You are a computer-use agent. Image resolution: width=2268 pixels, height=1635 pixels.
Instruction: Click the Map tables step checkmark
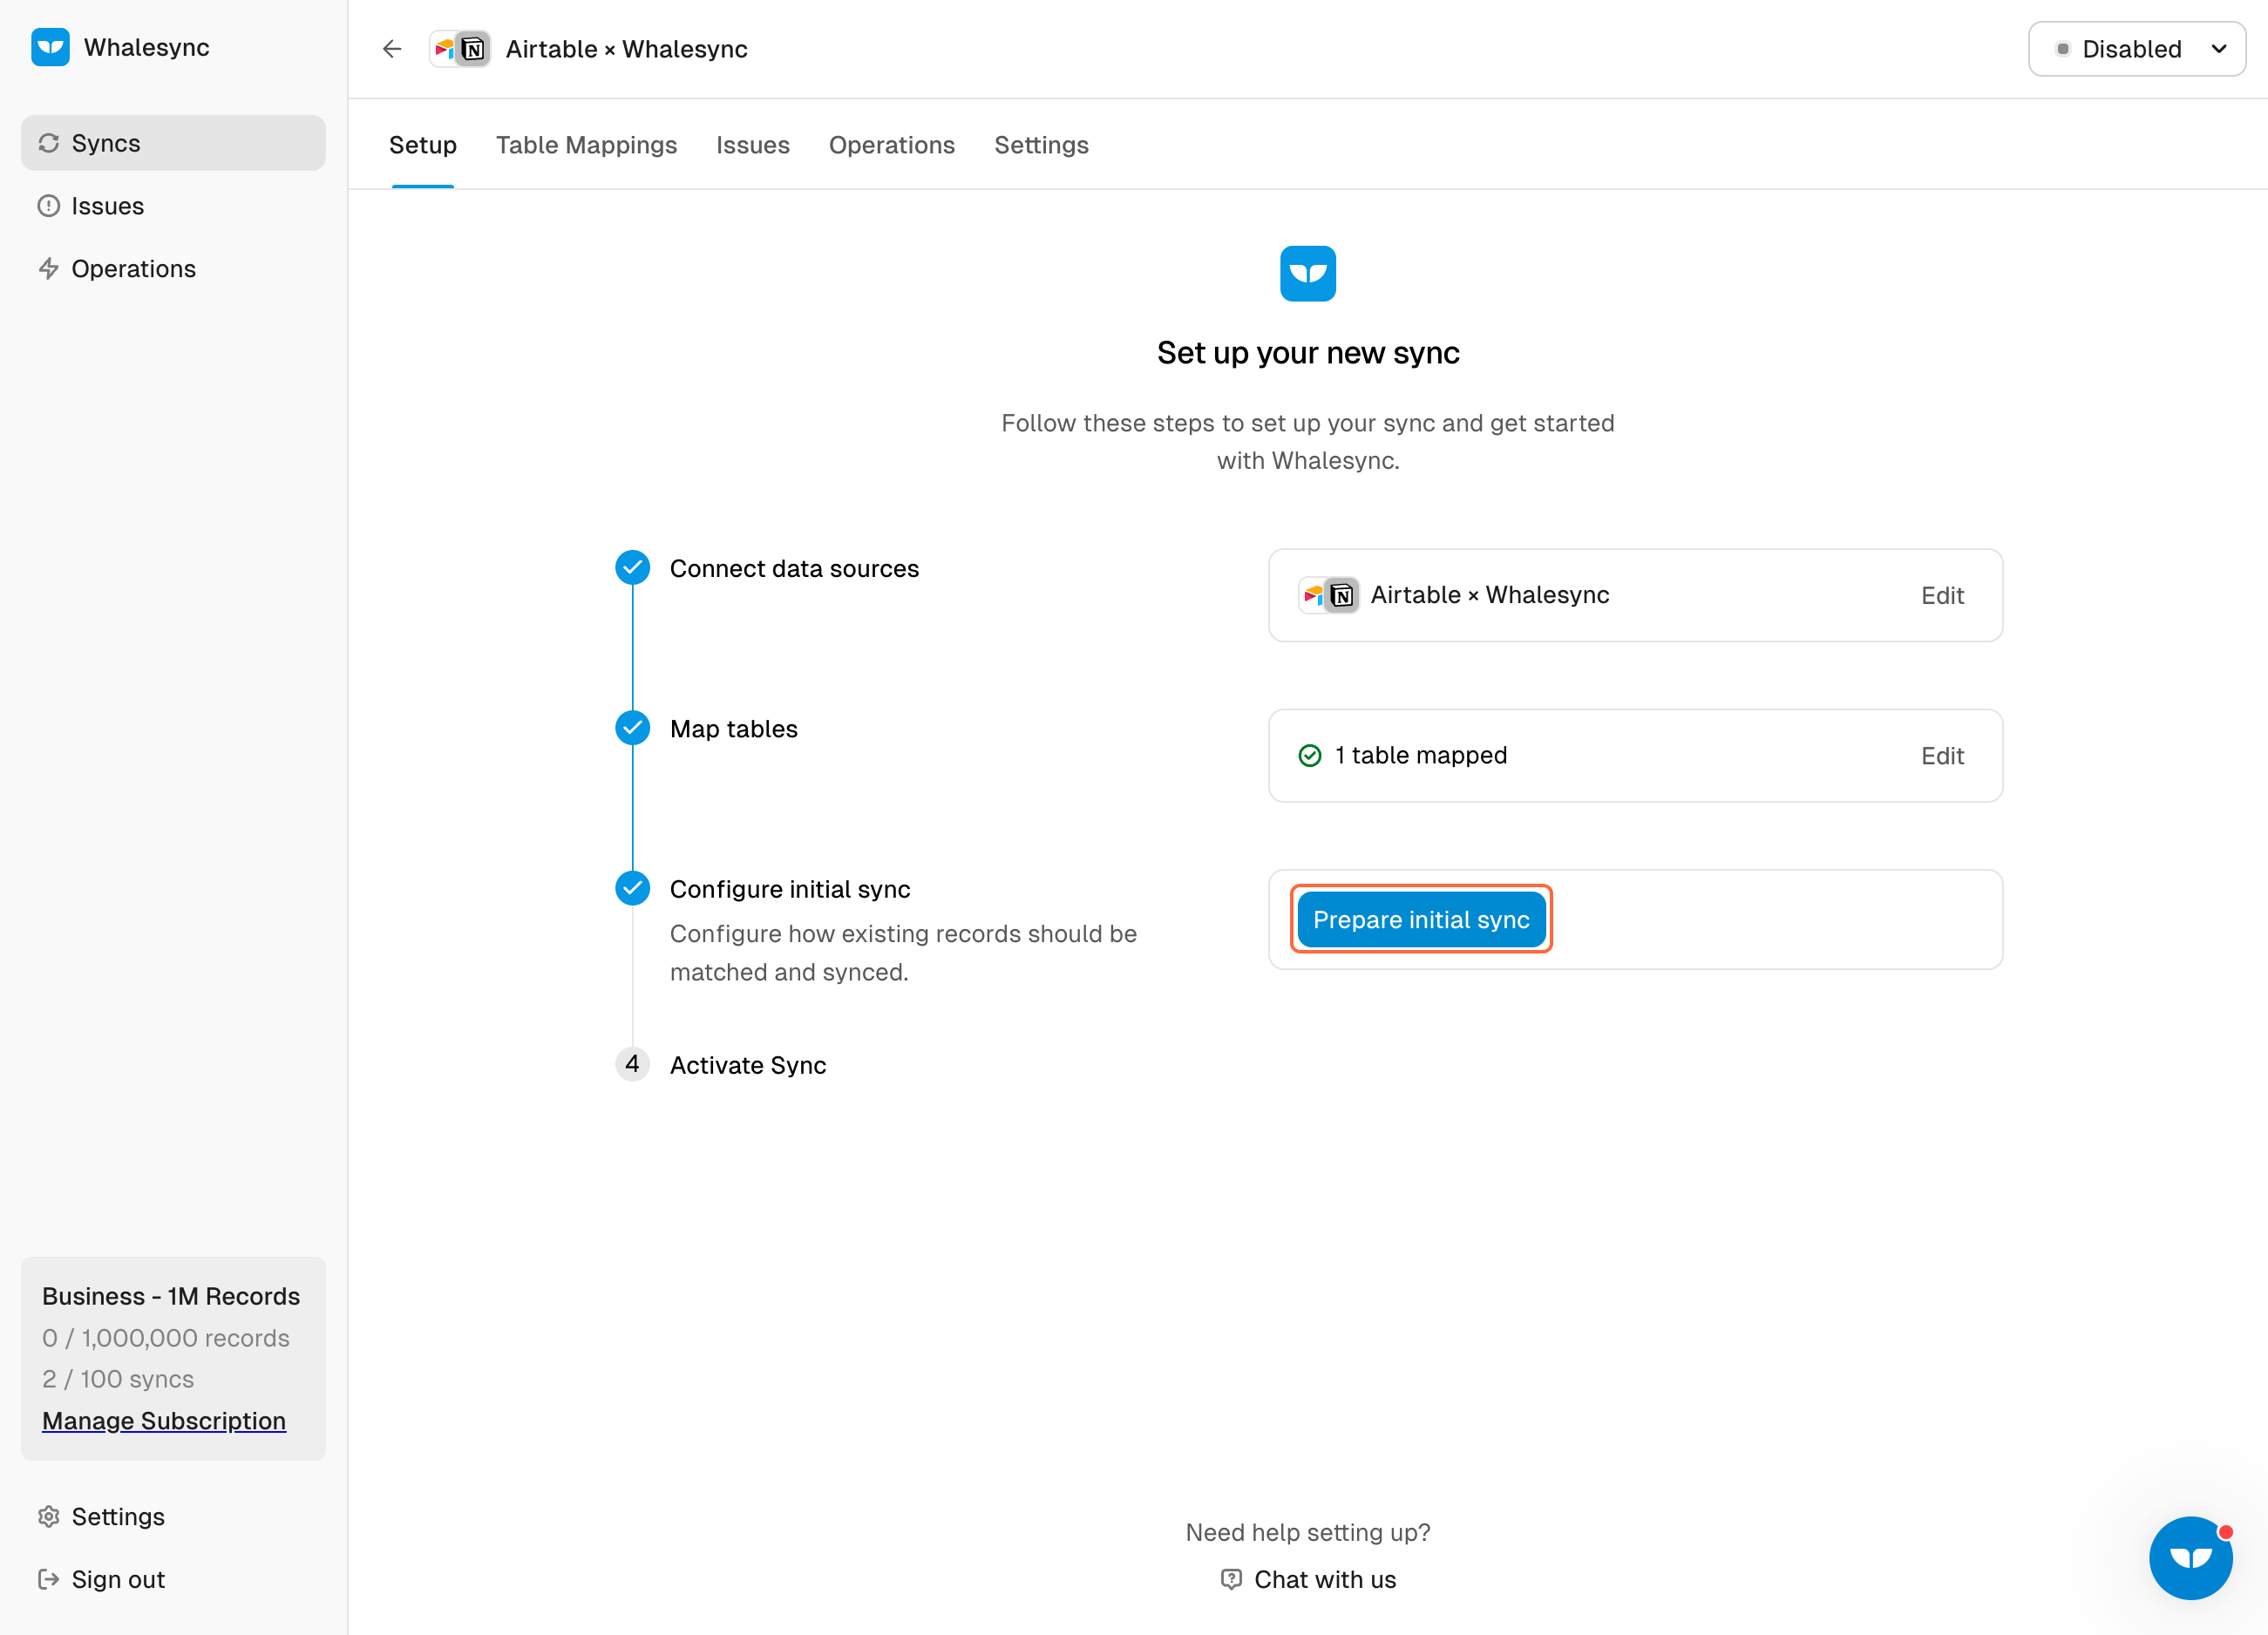click(x=632, y=728)
